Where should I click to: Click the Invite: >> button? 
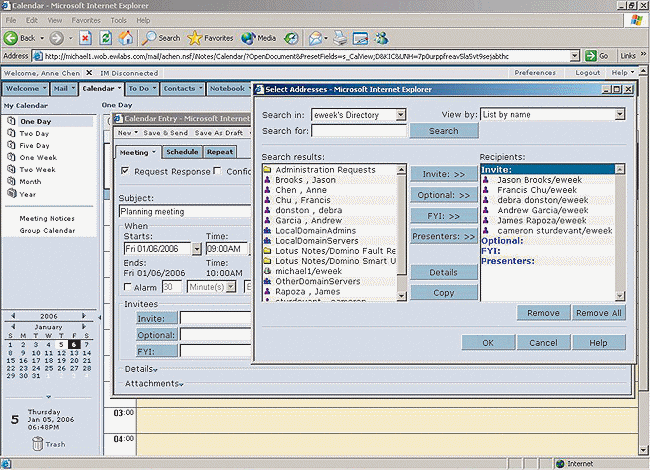pos(444,174)
